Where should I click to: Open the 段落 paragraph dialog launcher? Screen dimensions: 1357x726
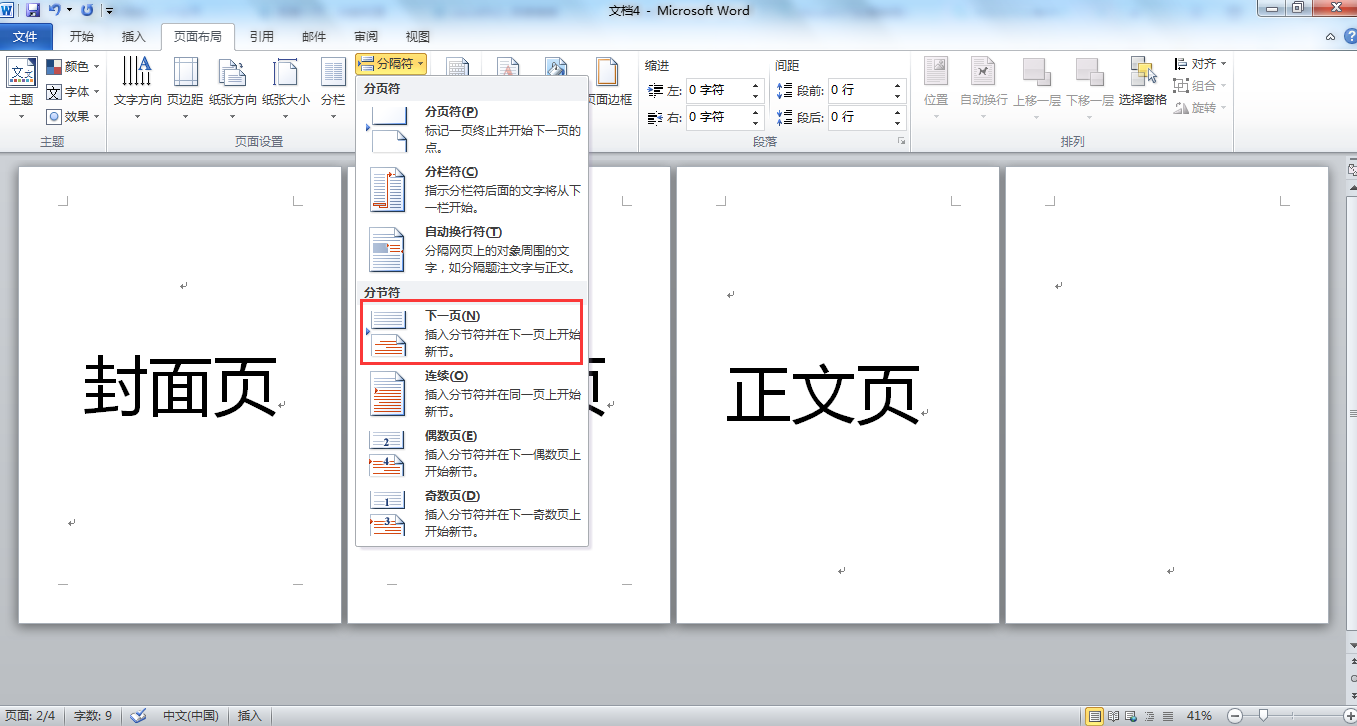pyautogui.click(x=901, y=142)
